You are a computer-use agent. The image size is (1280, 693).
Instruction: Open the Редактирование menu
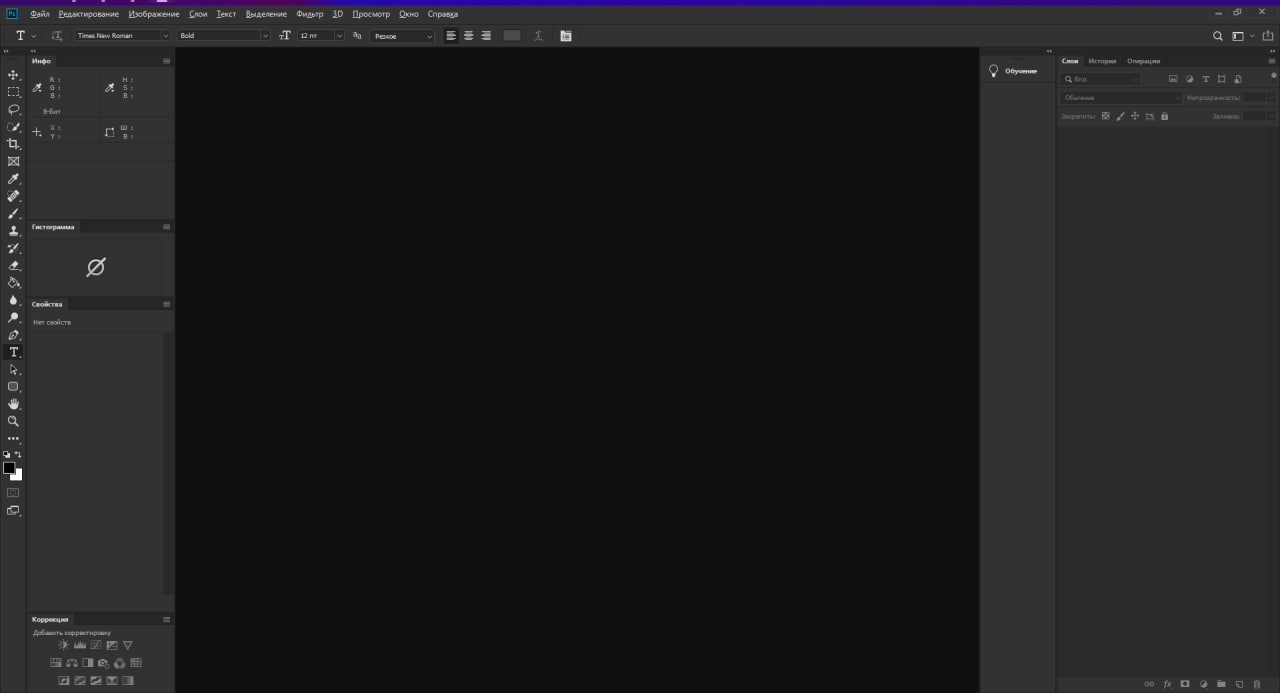tap(88, 14)
